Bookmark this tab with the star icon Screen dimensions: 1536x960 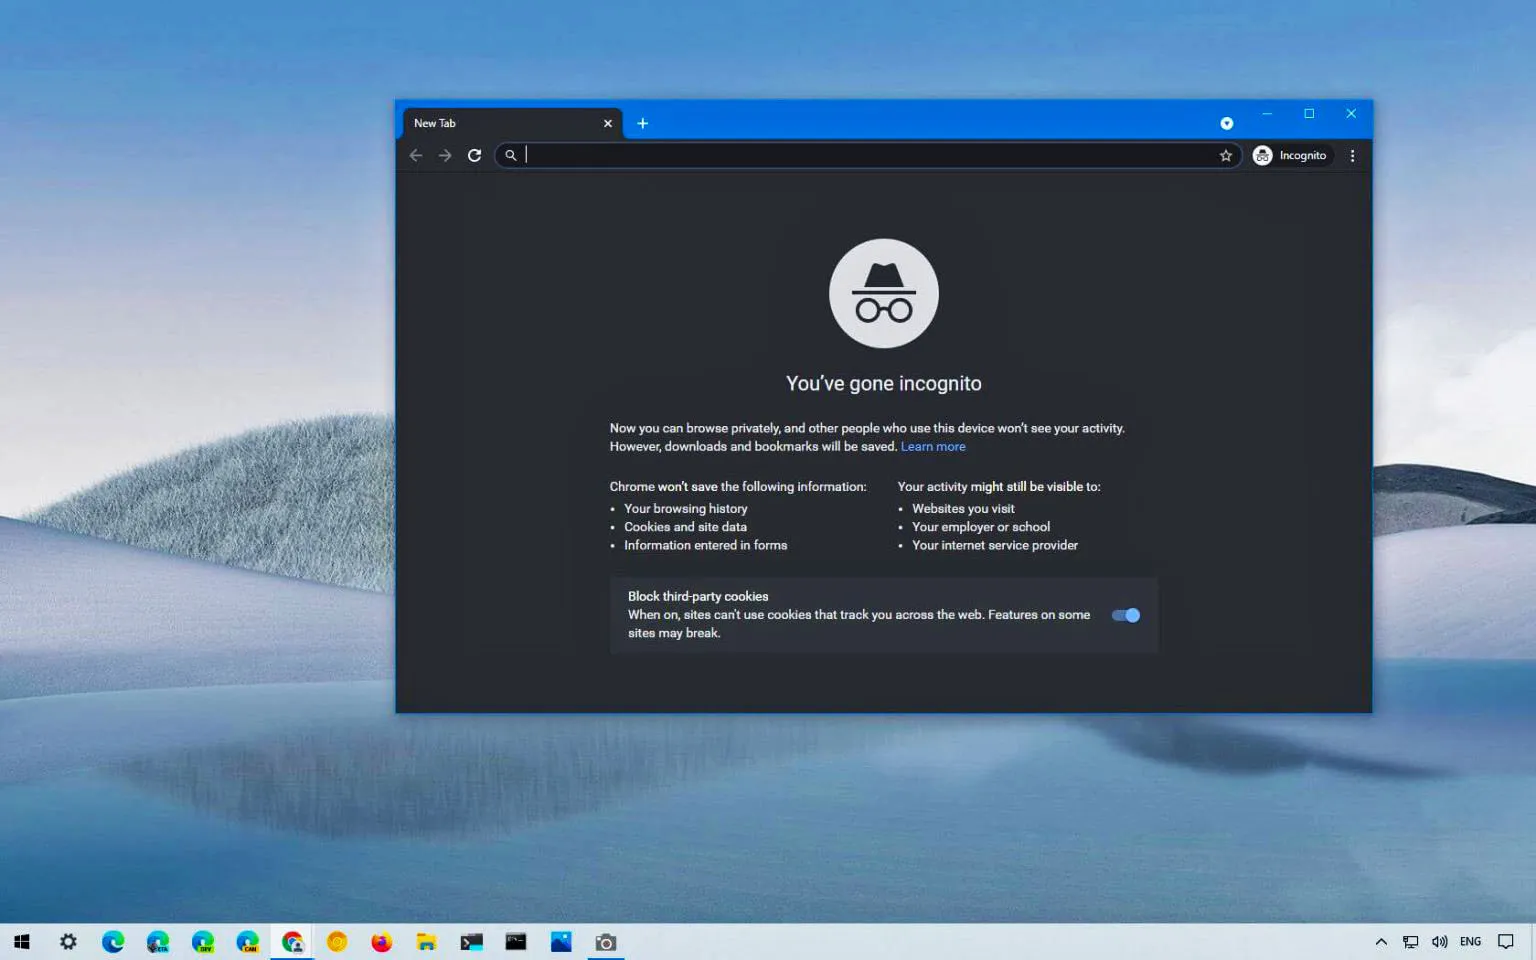1226,155
